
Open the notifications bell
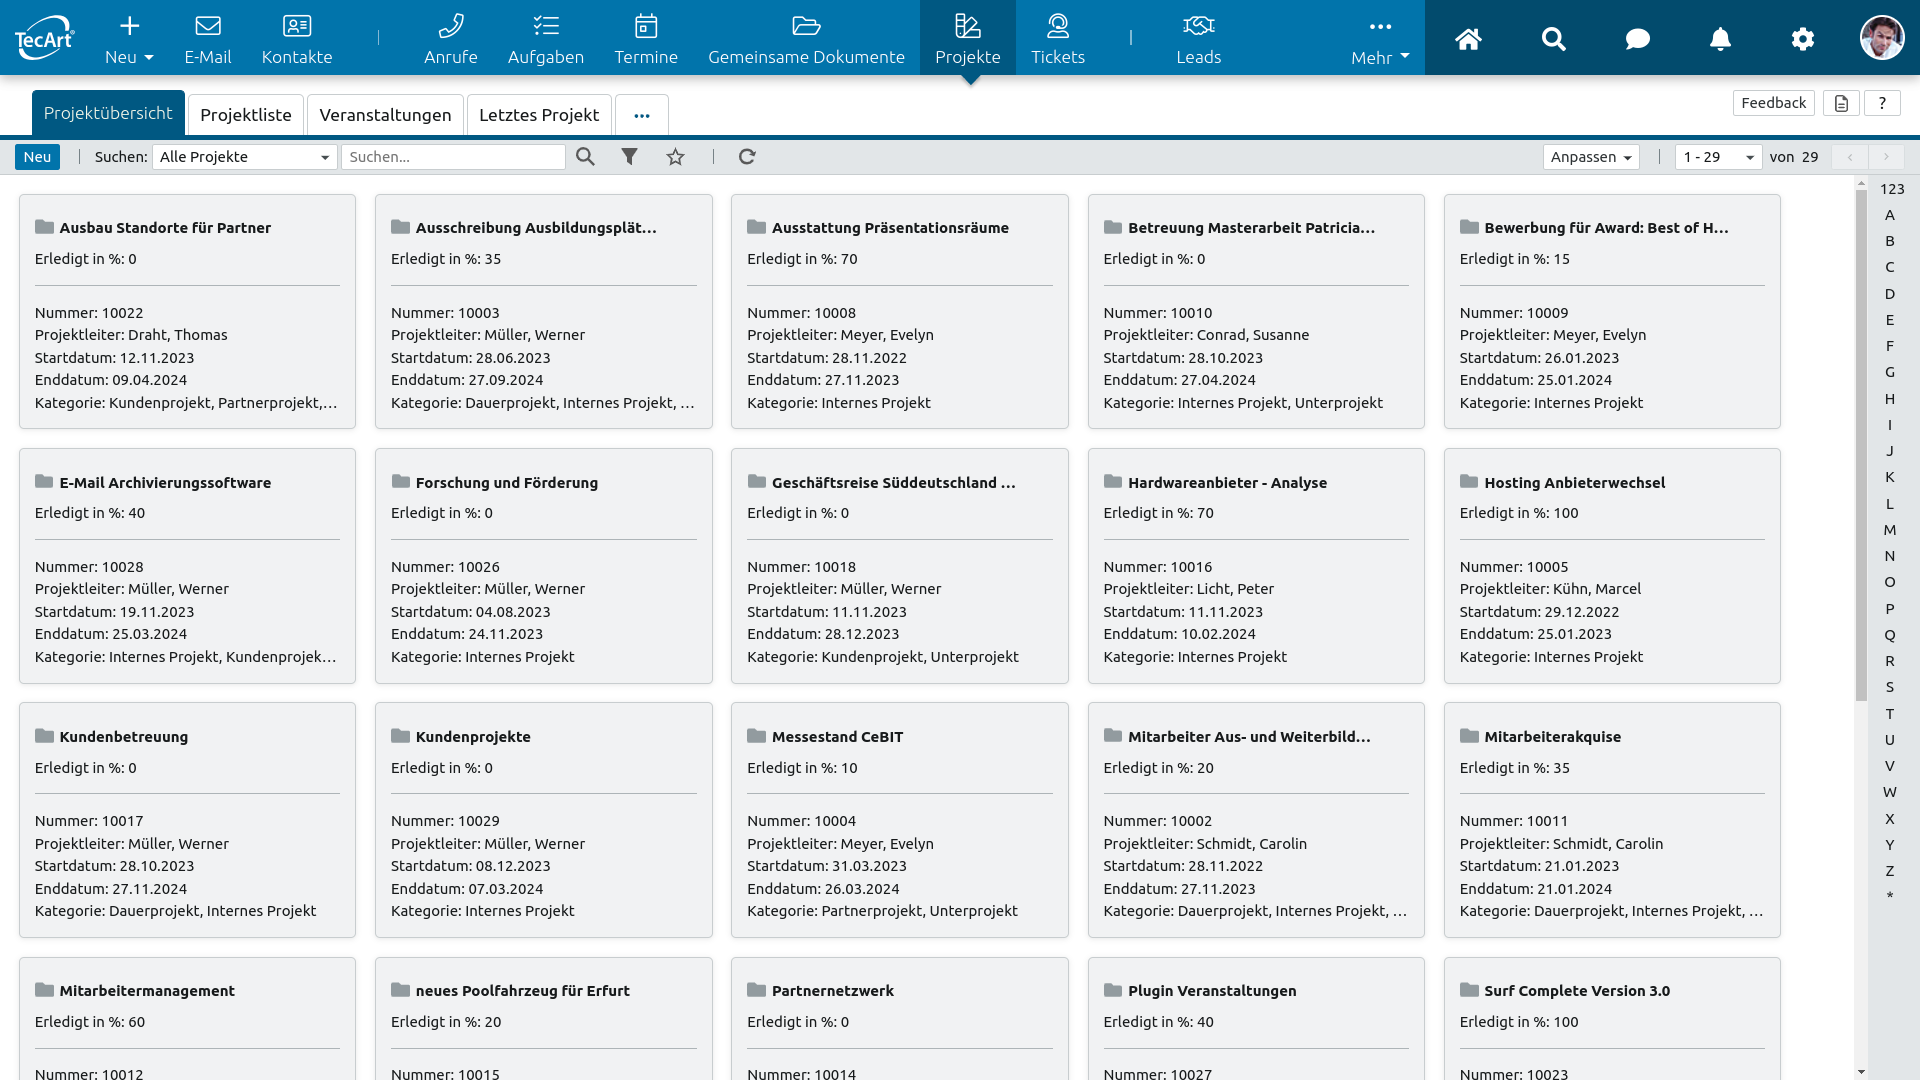pos(1720,39)
